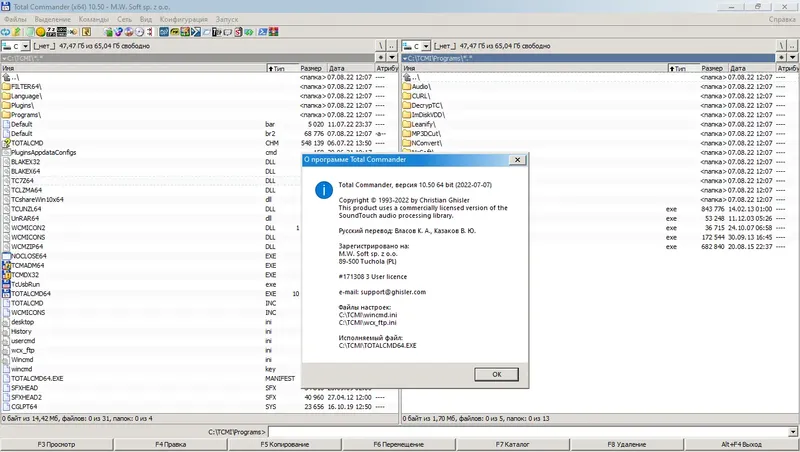Click into the command line input field
The height and width of the screenshot is (452, 800).
tap(528, 432)
